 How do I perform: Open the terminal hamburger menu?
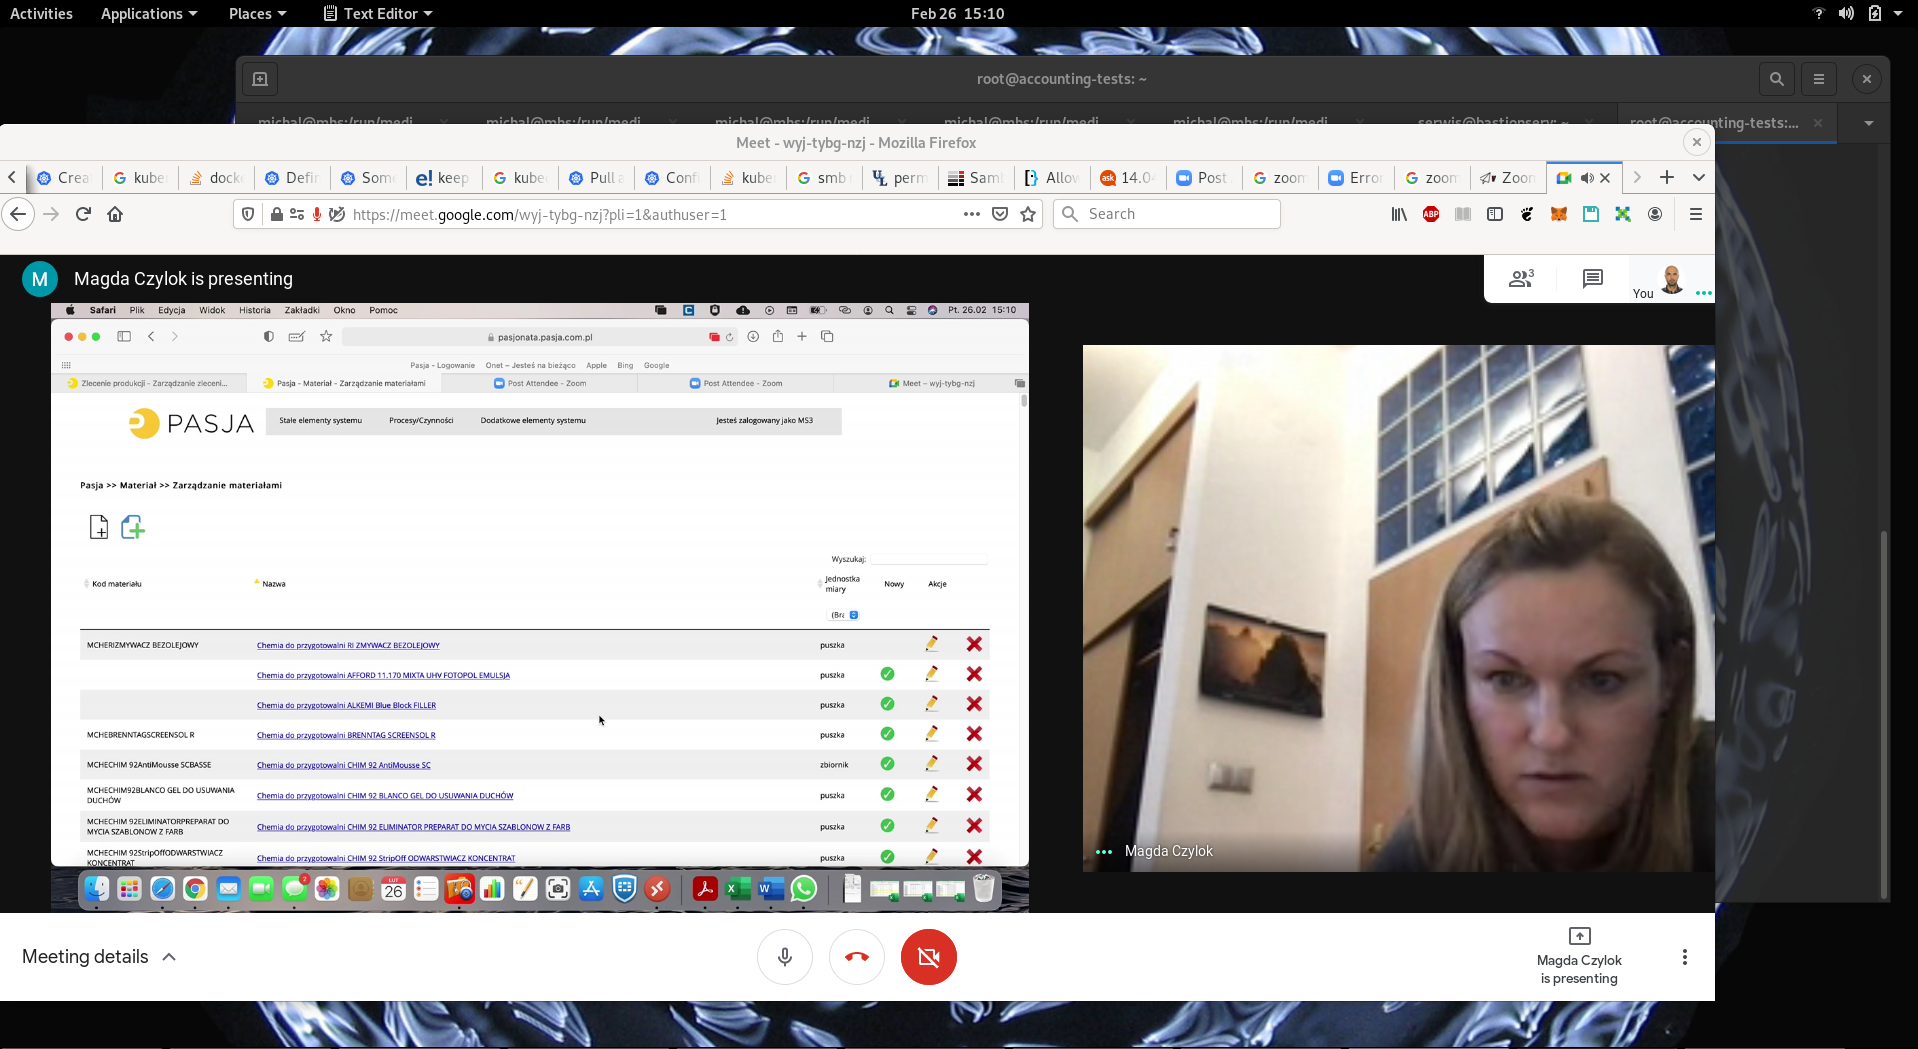pos(1819,79)
